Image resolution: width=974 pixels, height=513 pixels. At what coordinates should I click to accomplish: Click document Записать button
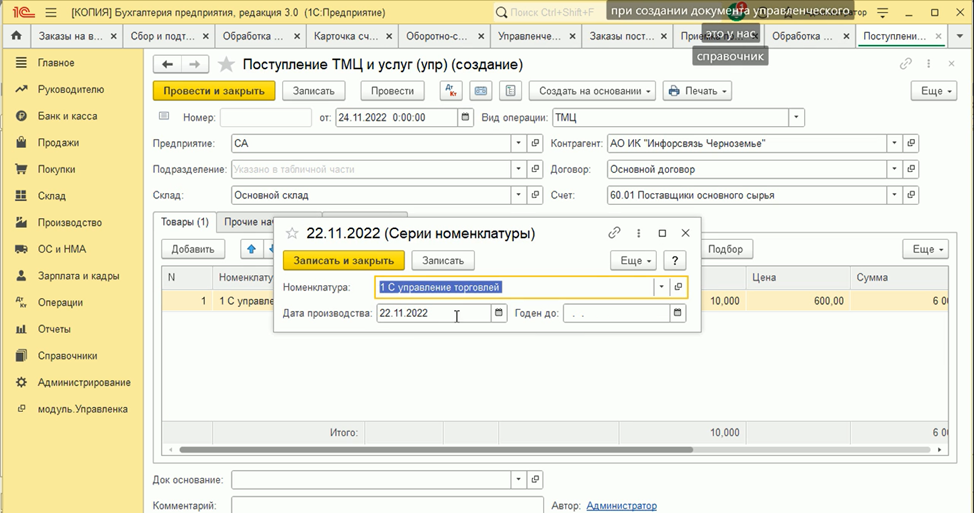point(314,91)
